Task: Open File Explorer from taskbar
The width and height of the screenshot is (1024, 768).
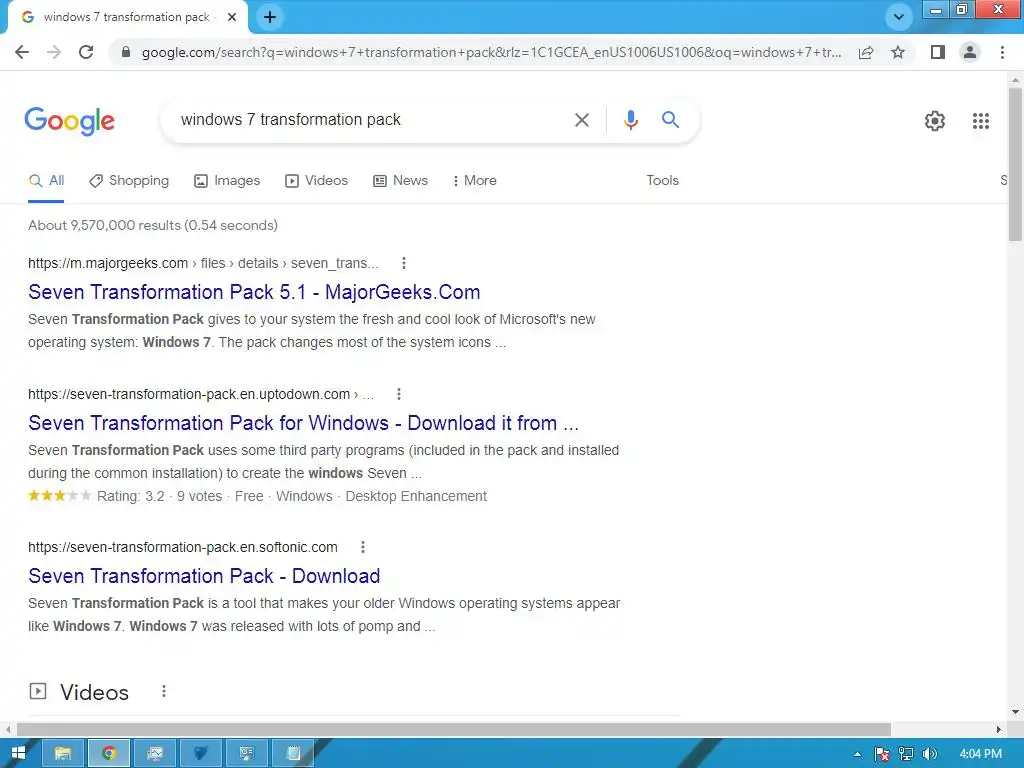Action: (x=63, y=754)
